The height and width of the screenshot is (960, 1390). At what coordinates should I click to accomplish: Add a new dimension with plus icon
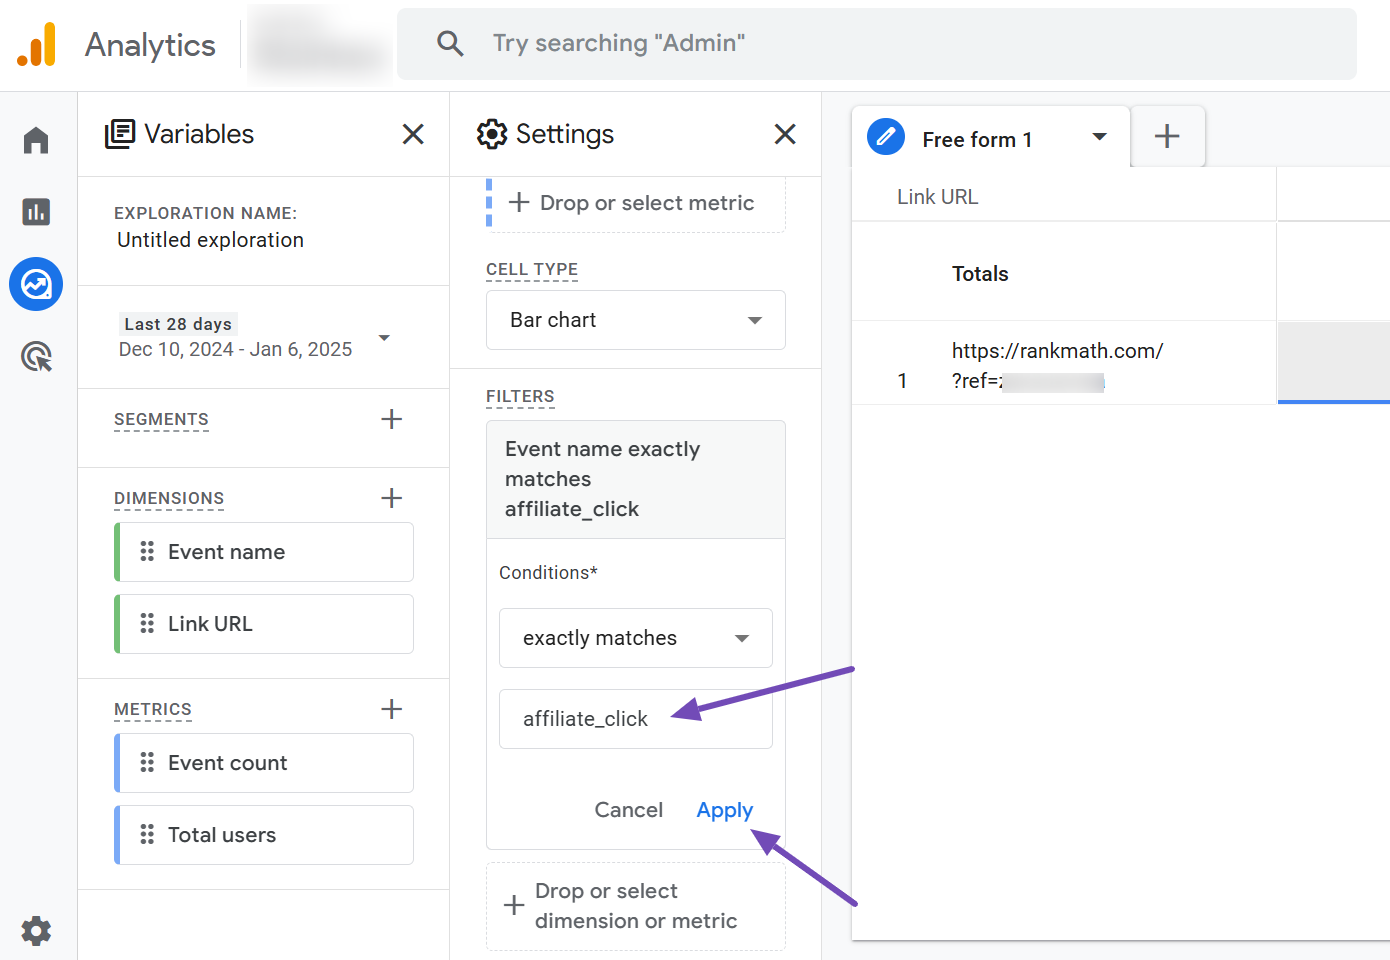coord(392,498)
